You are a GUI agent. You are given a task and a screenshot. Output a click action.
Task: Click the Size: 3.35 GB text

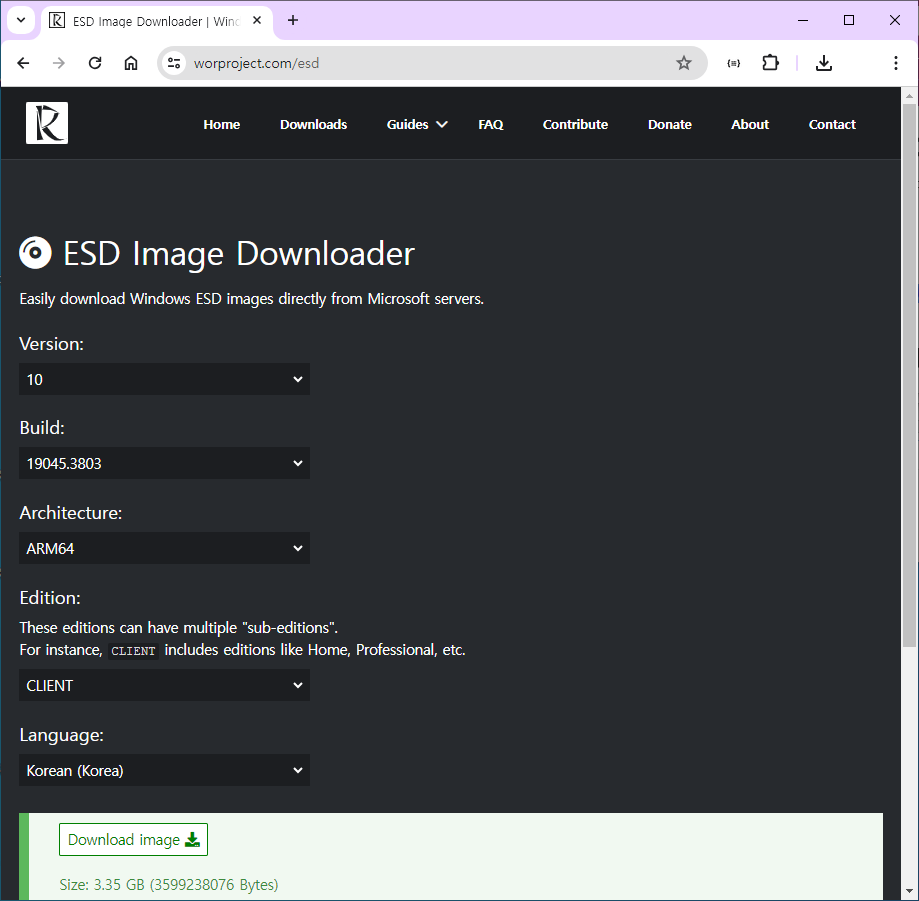coord(169,884)
